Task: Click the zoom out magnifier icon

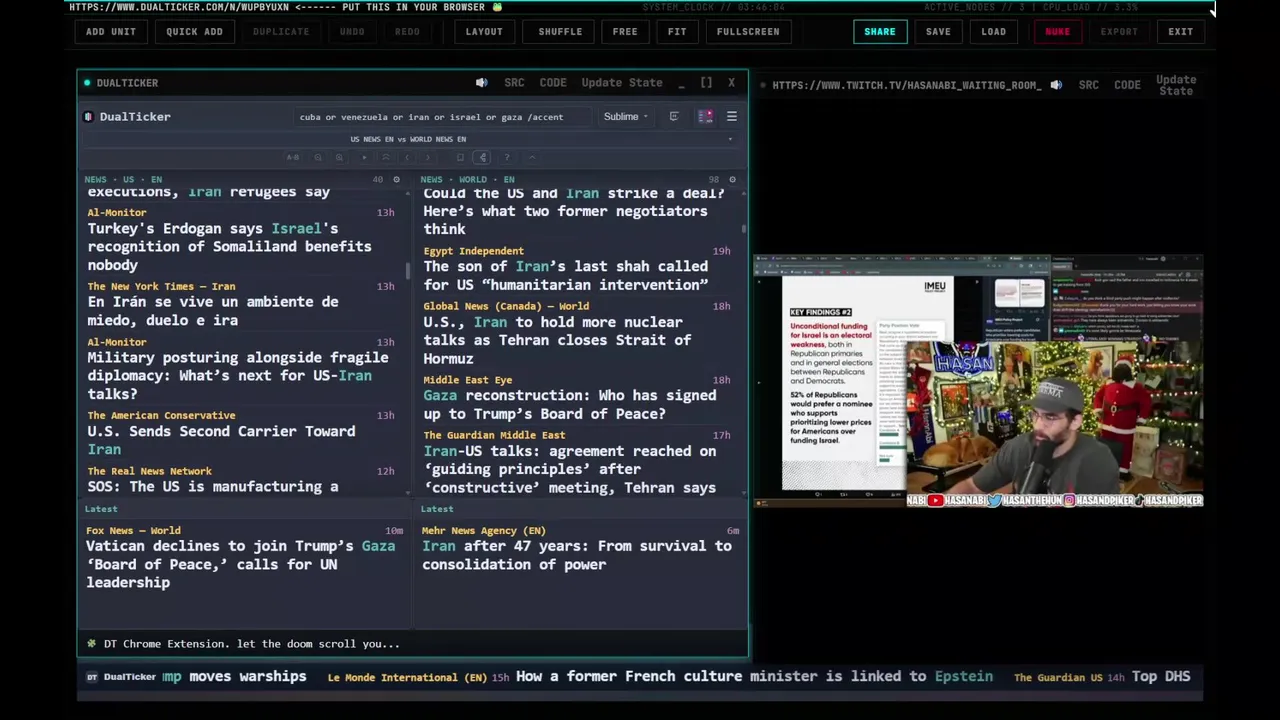Action: (x=318, y=157)
